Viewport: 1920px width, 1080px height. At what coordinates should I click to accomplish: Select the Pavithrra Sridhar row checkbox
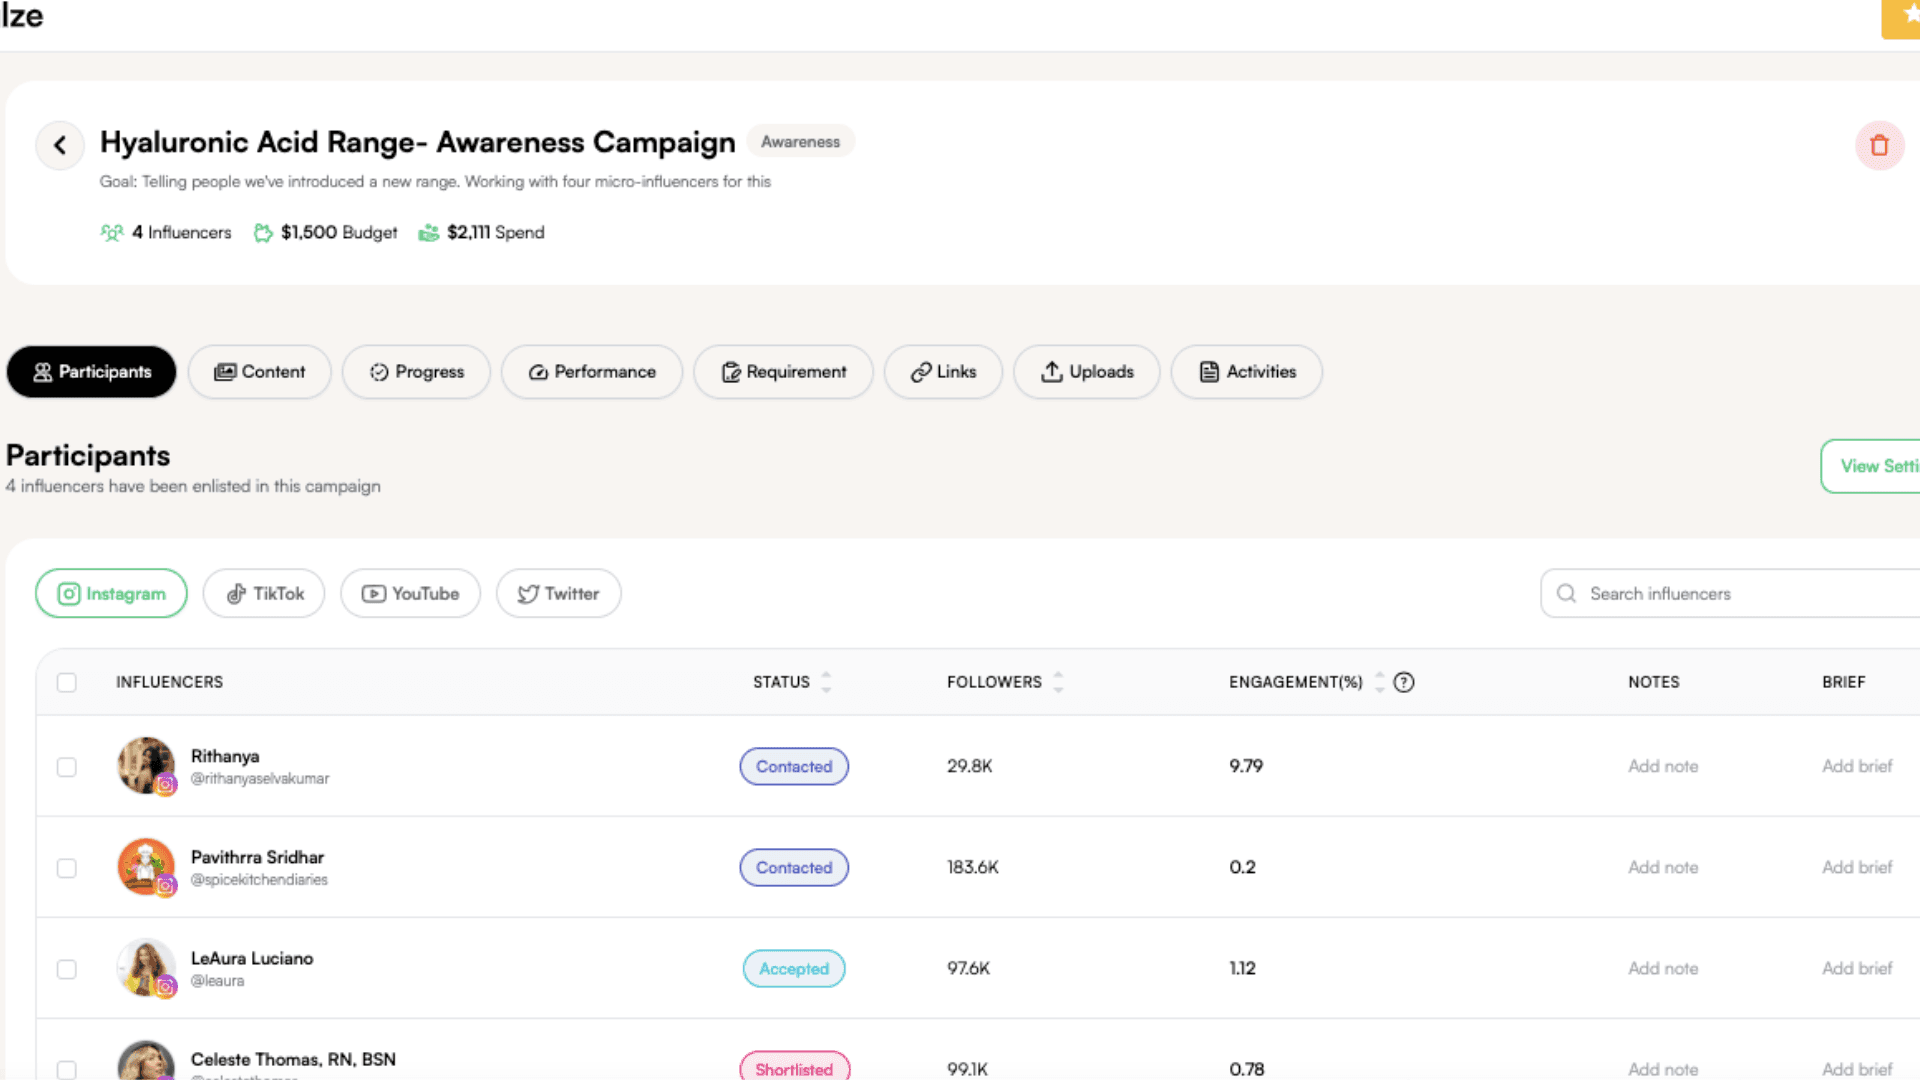pyautogui.click(x=67, y=868)
